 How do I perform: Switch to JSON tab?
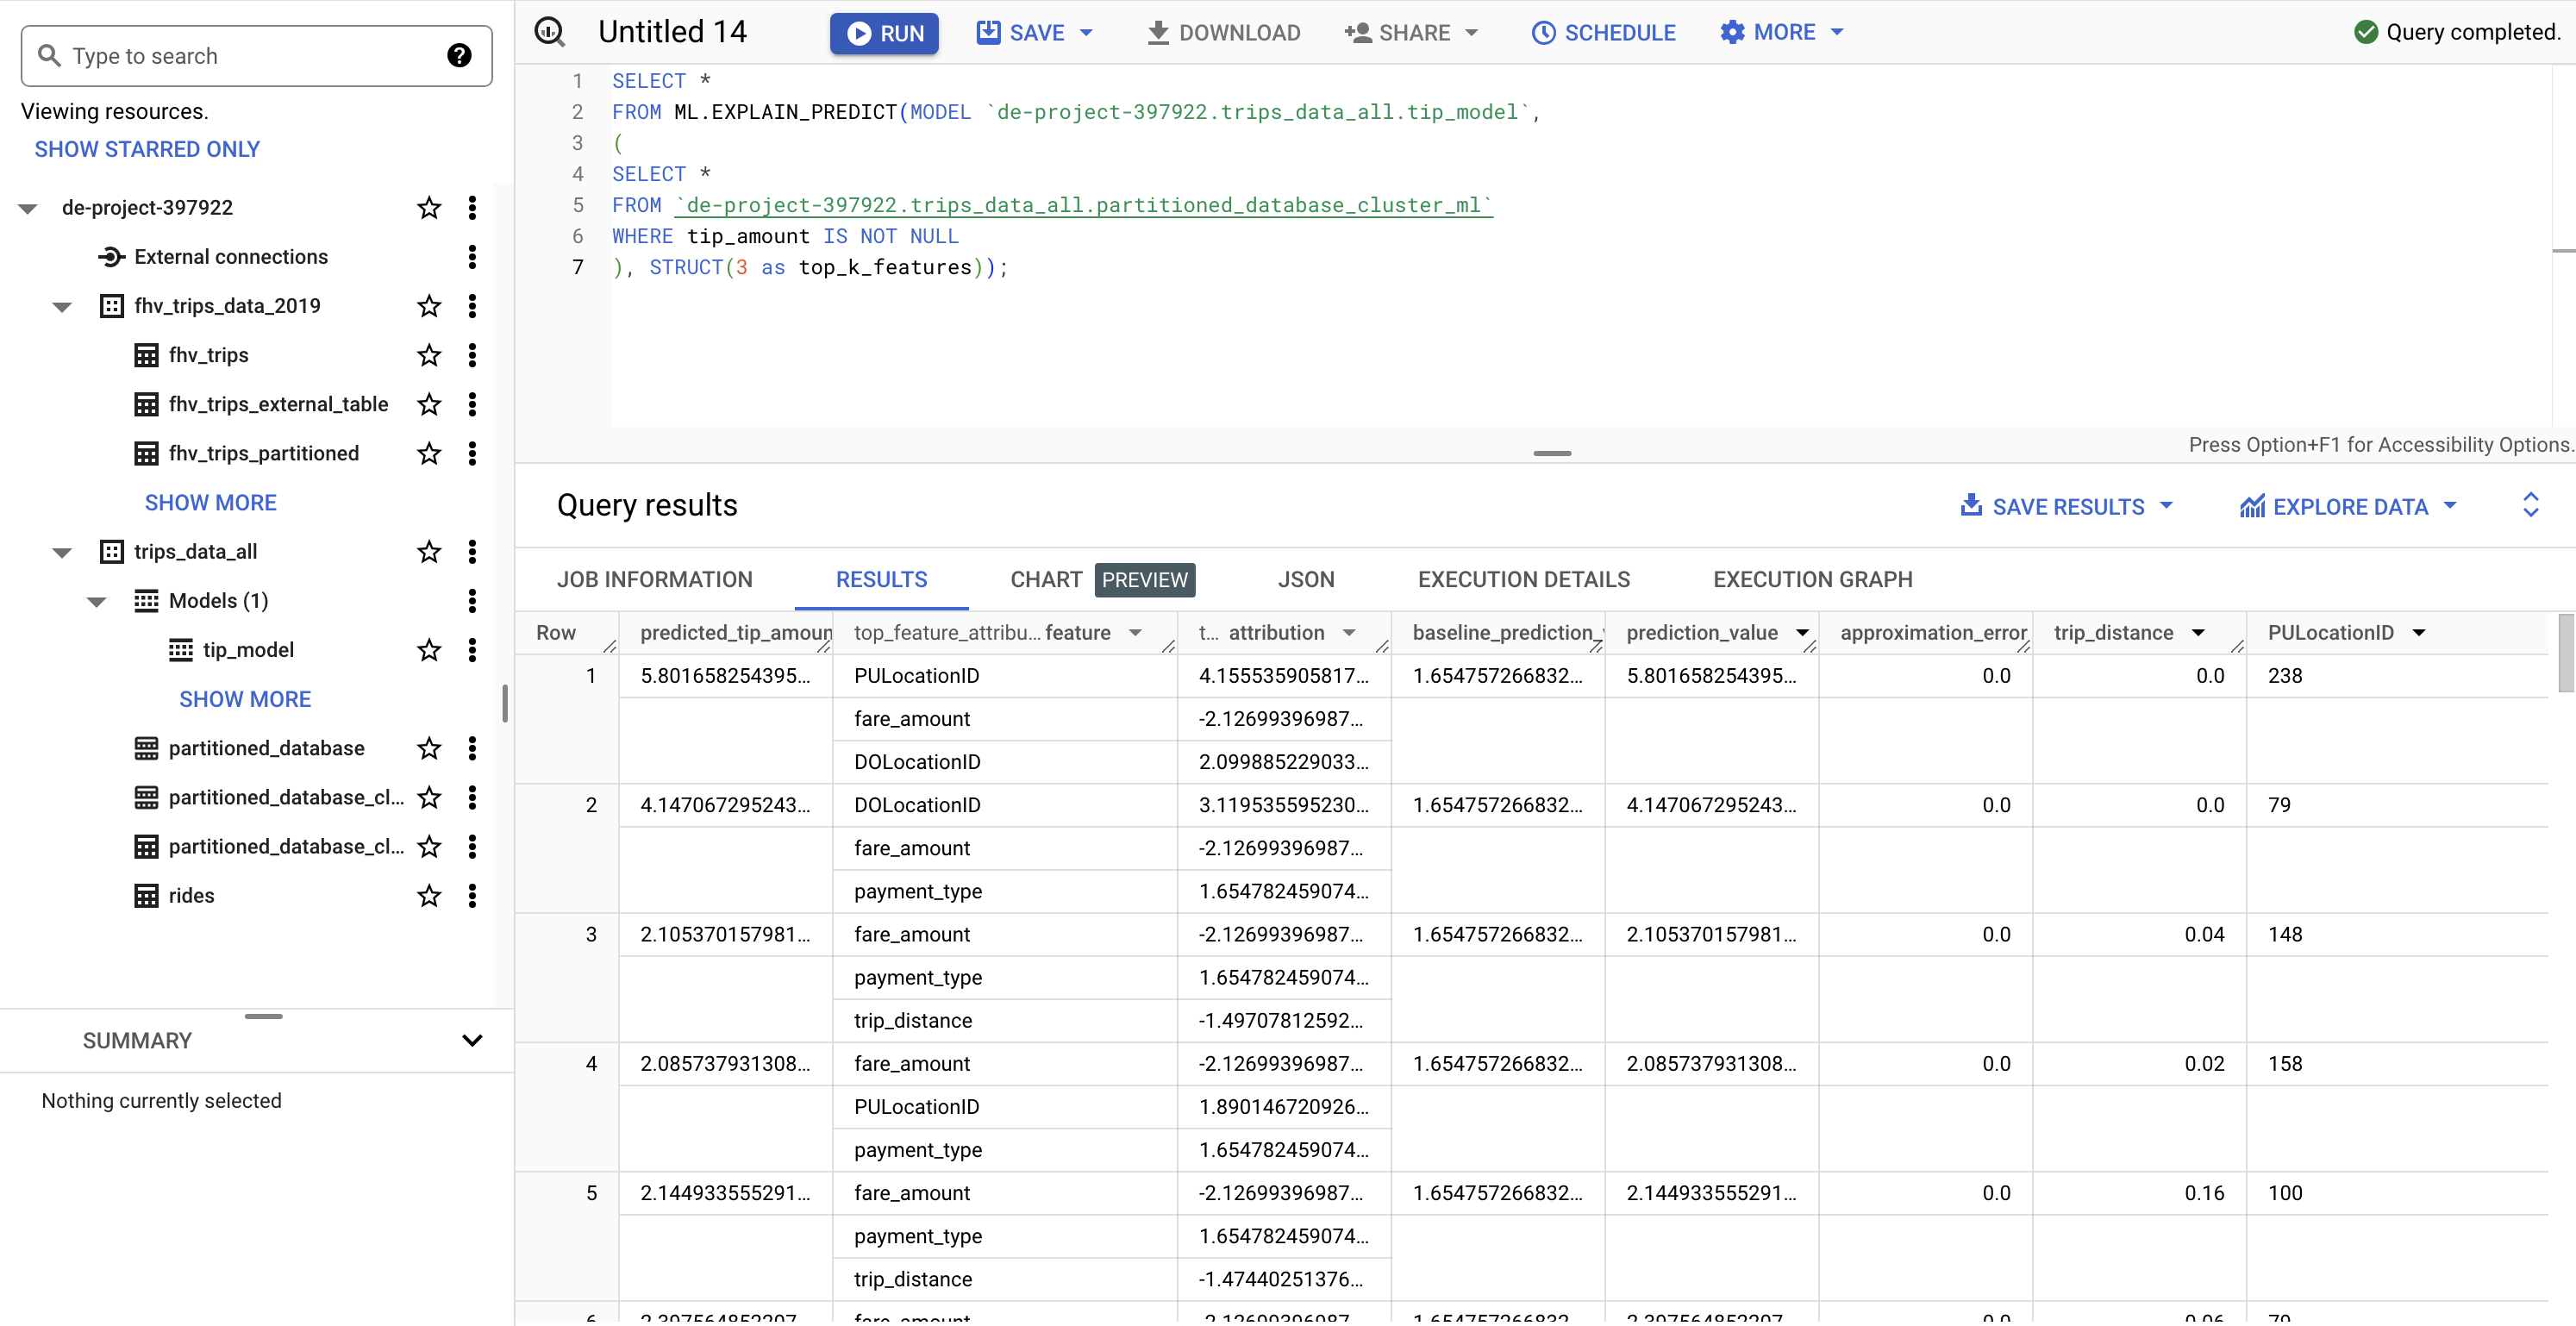[x=1306, y=580]
